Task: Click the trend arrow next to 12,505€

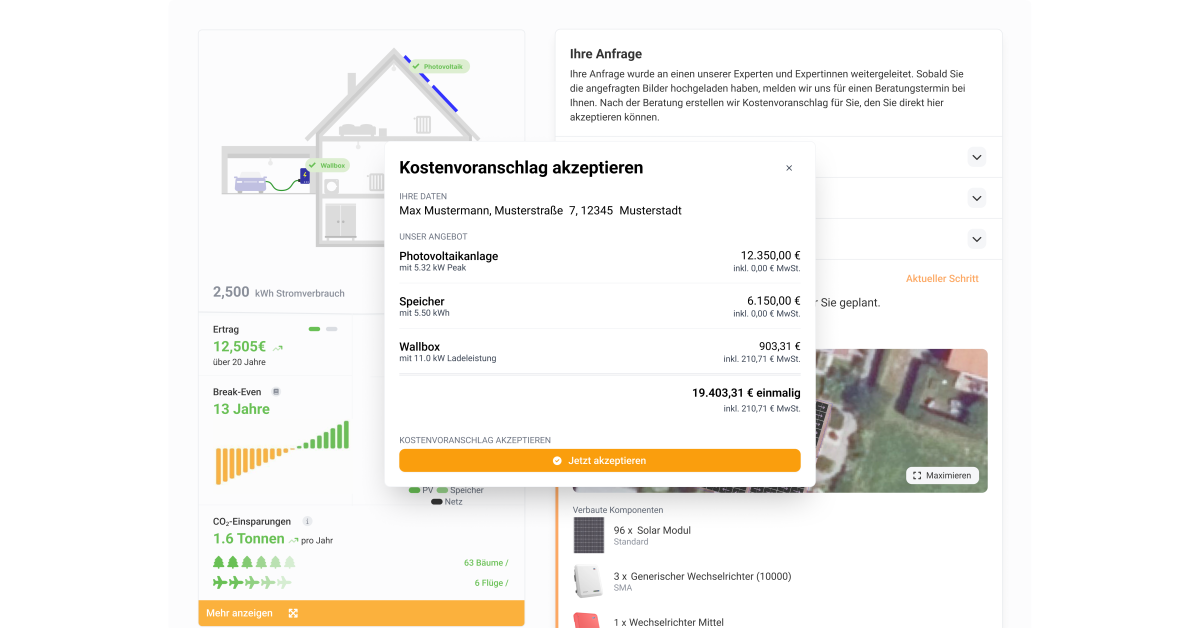Action: coord(278,348)
